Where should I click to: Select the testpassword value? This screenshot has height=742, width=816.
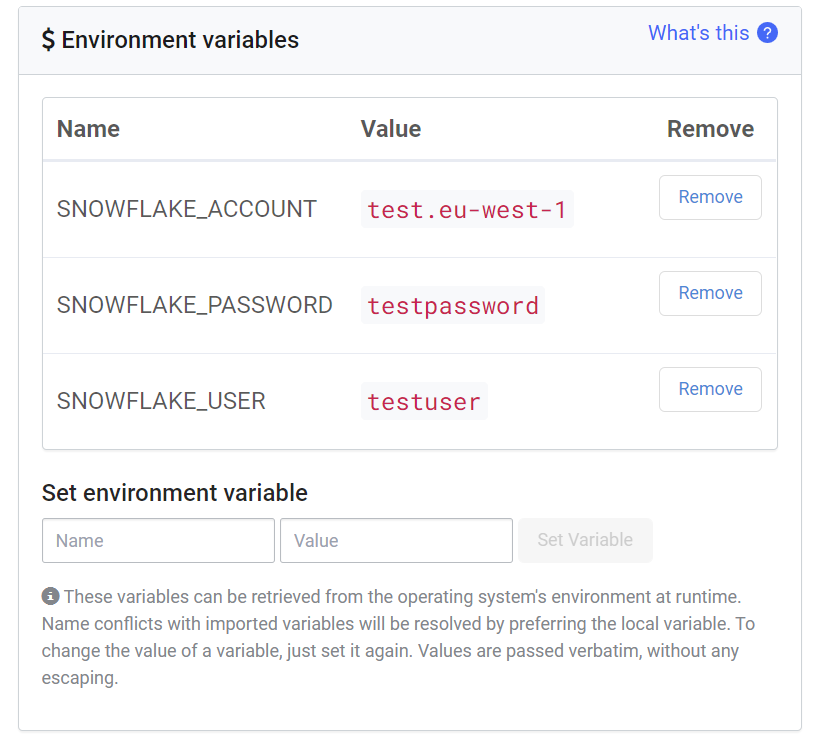click(x=453, y=306)
